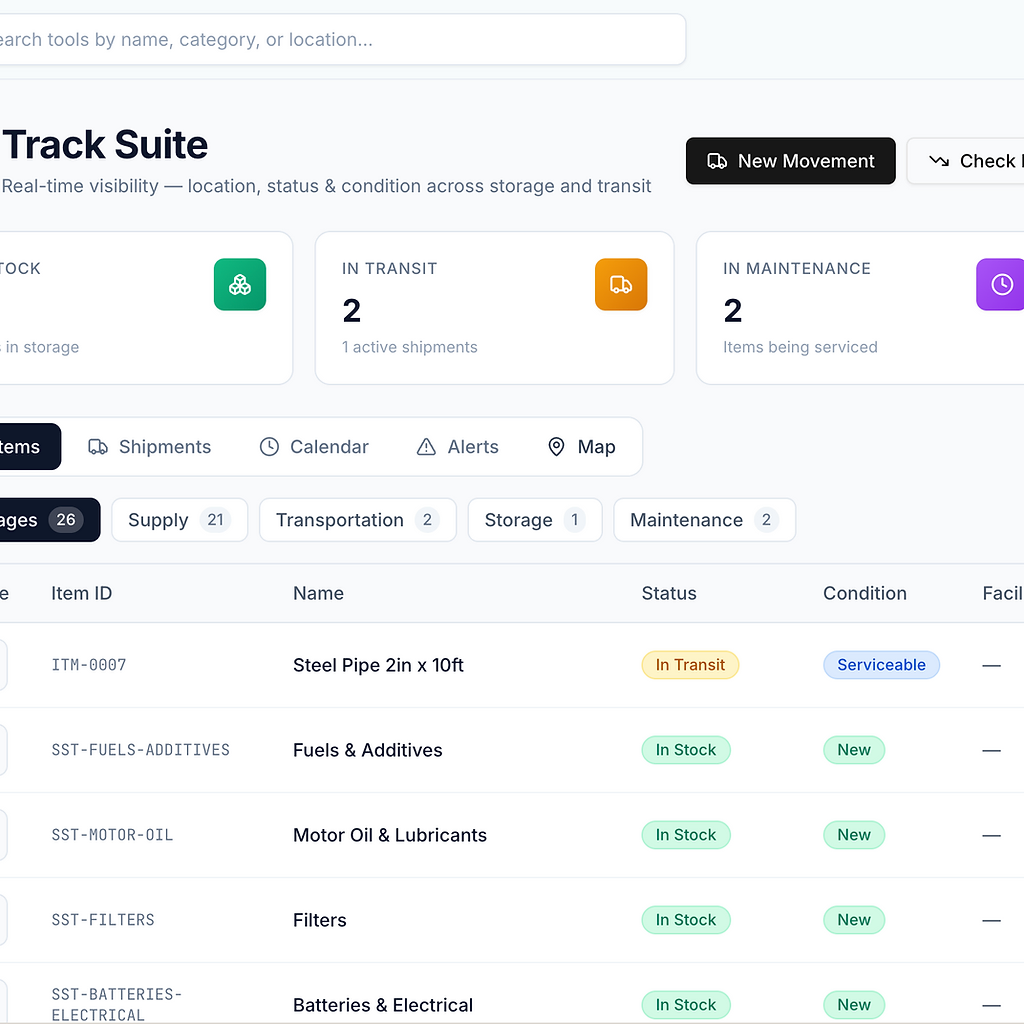Click item ID SST-FILTERS
Image resolution: width=1024 pixels, height=1024 pixels.
click(103, 920)
